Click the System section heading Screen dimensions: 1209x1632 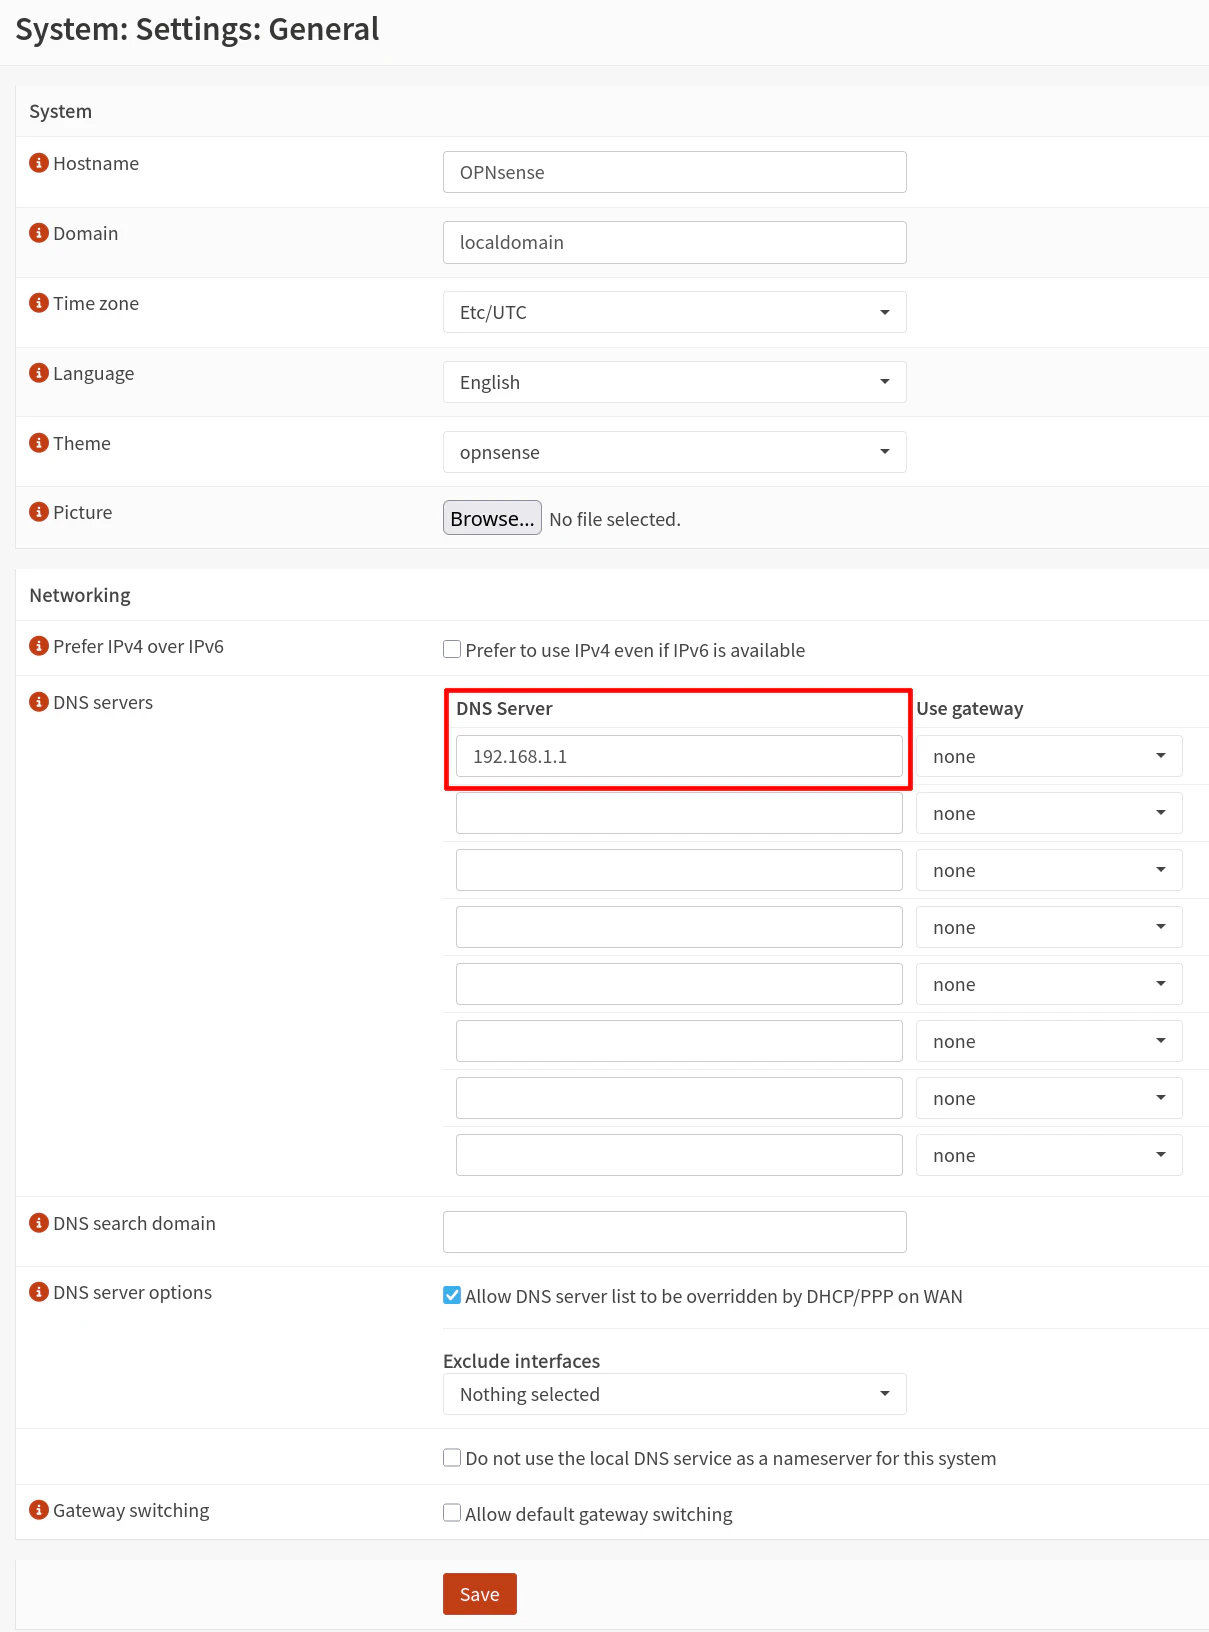tap(61, 111)
